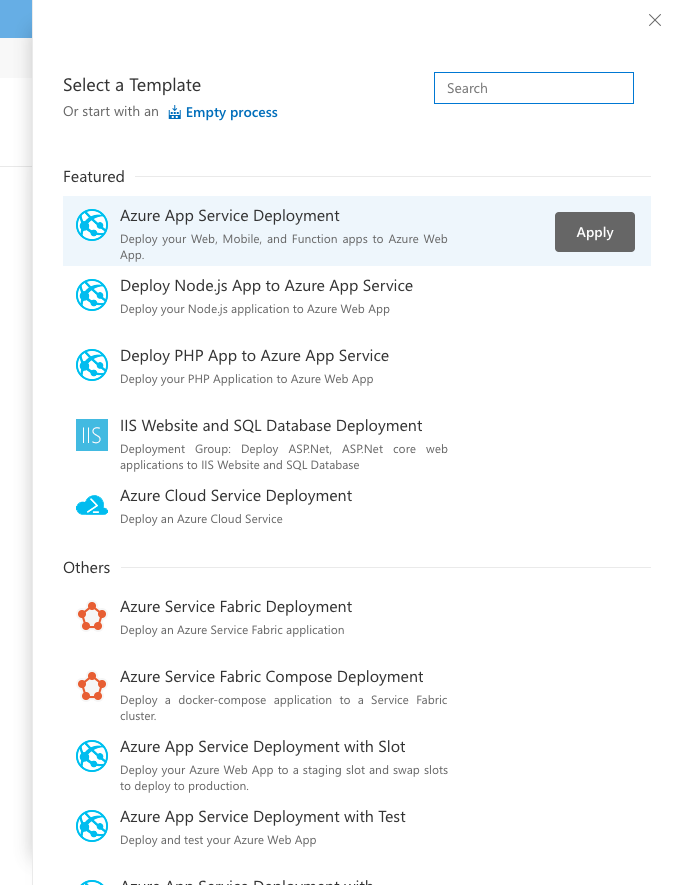Click the Deploy PHP App template icon
The image size is (679, 885).
point(92,365)
